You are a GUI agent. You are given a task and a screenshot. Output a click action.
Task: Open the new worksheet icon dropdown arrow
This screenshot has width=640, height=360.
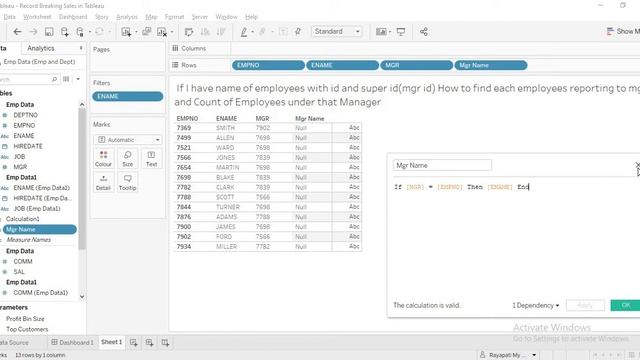pyautogui.click(x=136, y=32)
